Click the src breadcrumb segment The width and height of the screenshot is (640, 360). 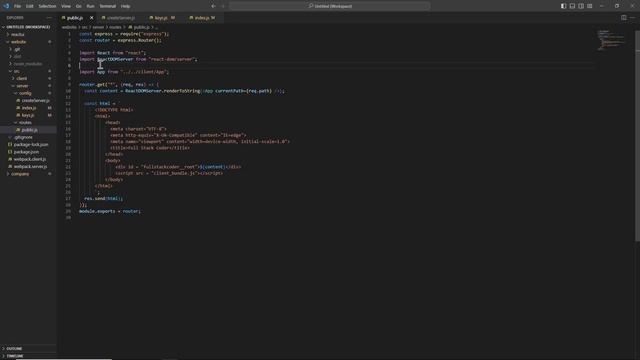click(x=84, y=27)
